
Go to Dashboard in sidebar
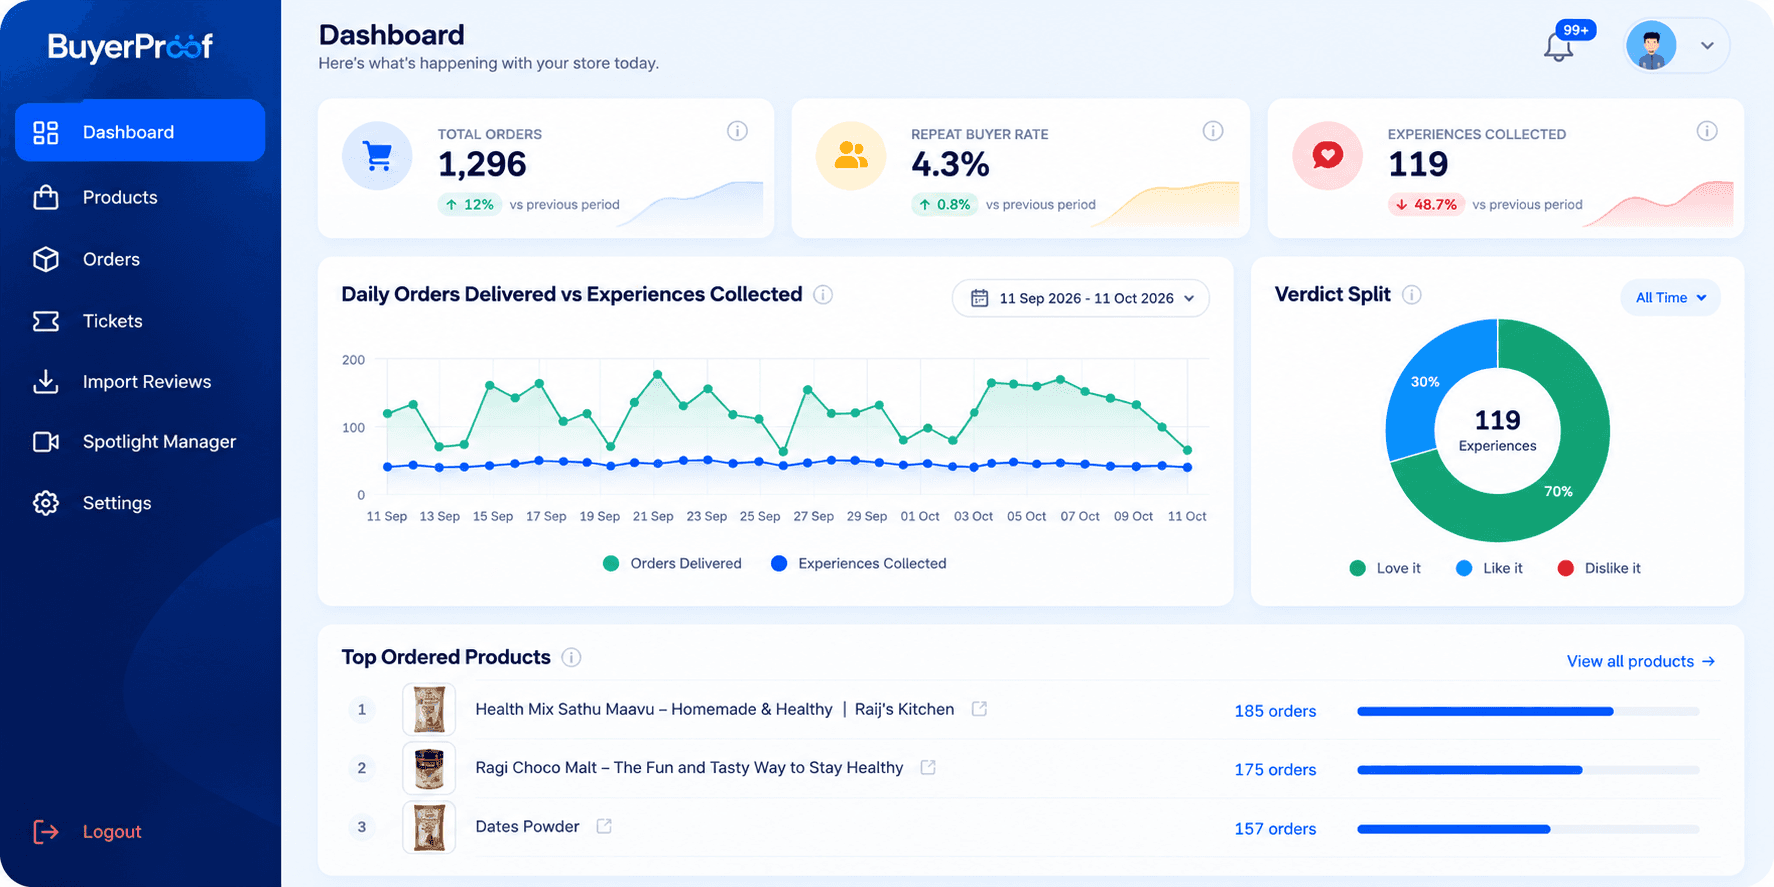(x=140, y=131)
